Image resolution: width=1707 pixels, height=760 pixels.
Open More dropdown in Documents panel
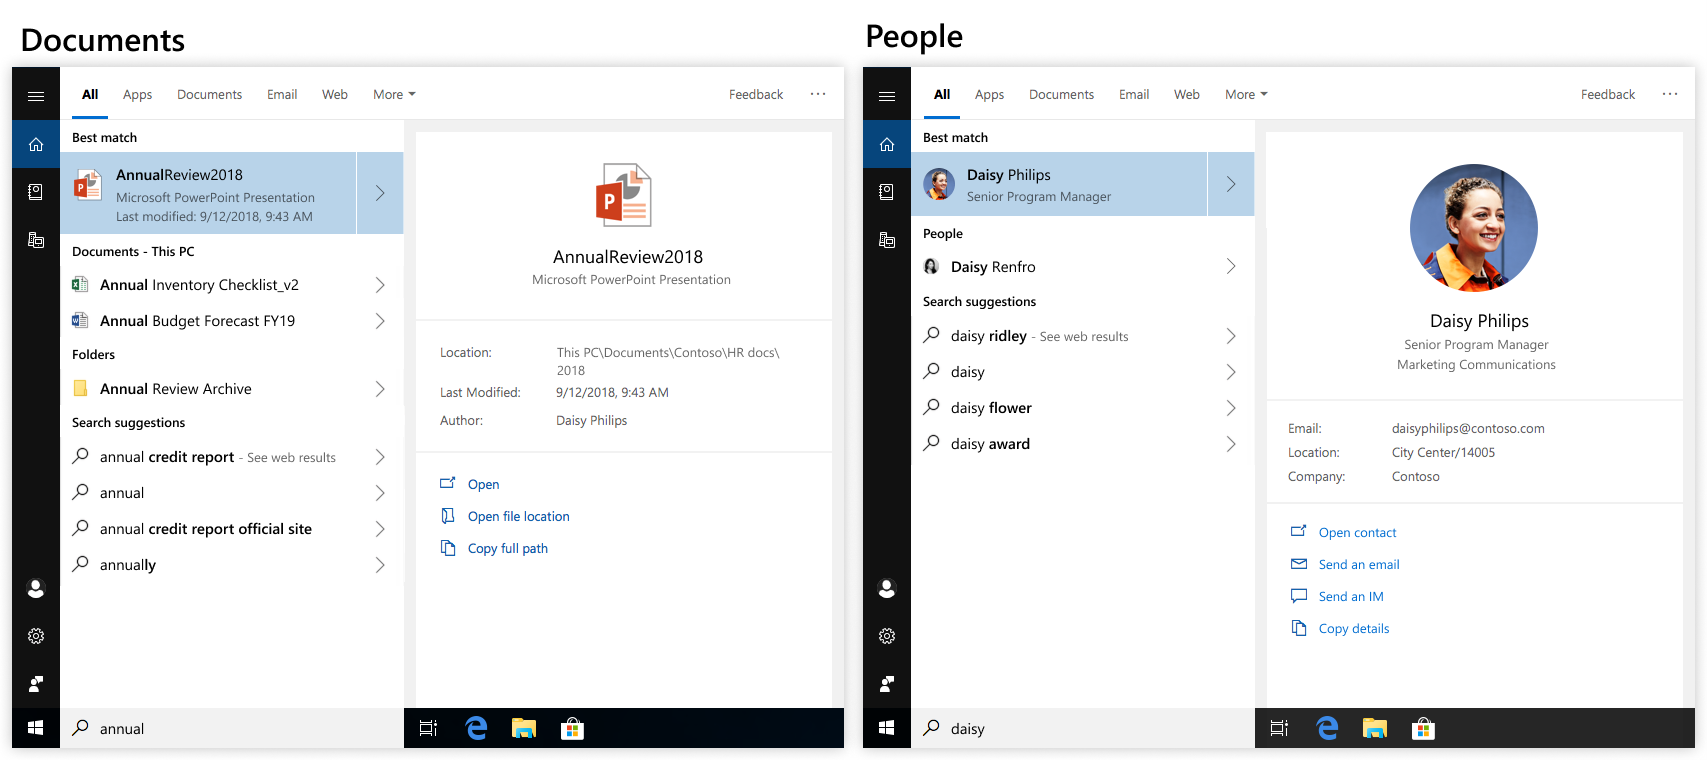point(394,95)
